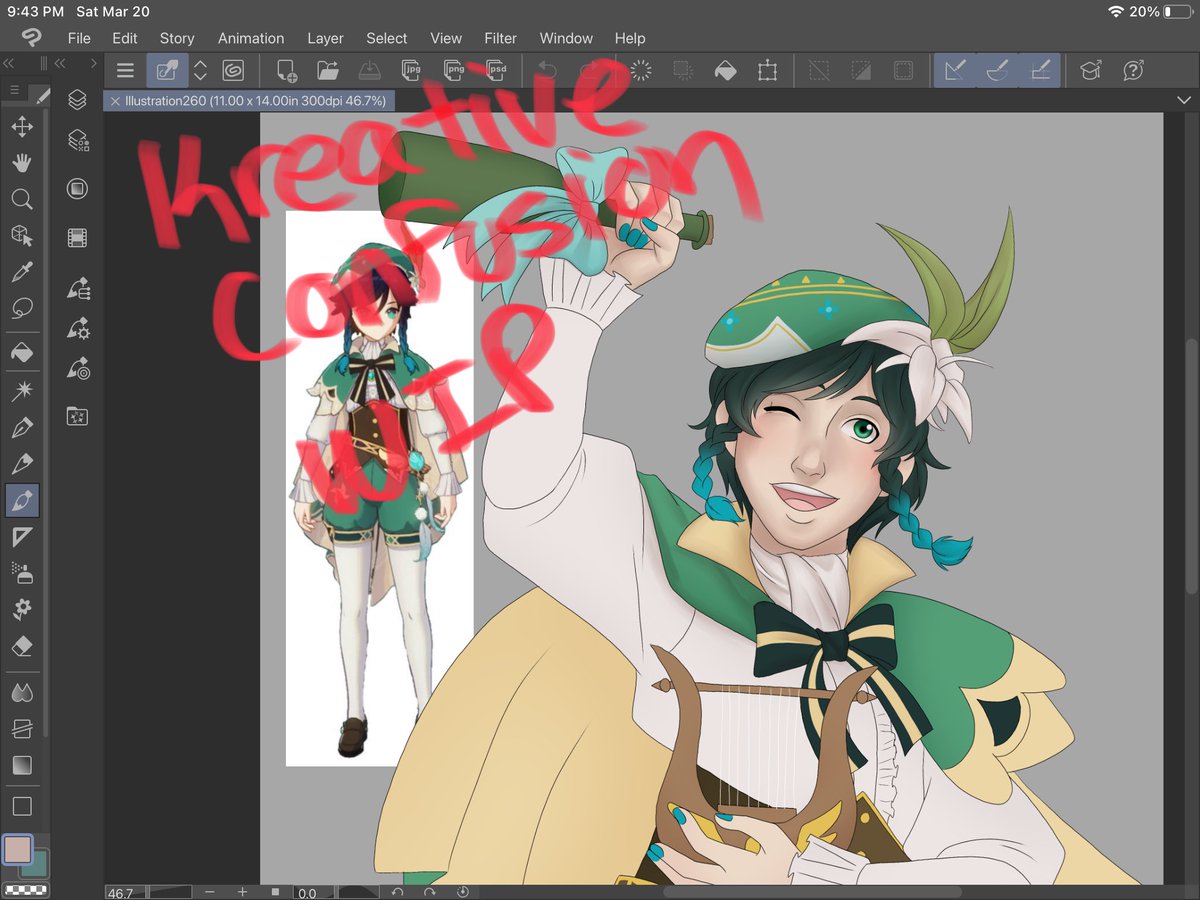The width and height of the screenshot is (1200, 900).
Task: Select the Figure ruler triangle tool
Action: click(22, 537)
